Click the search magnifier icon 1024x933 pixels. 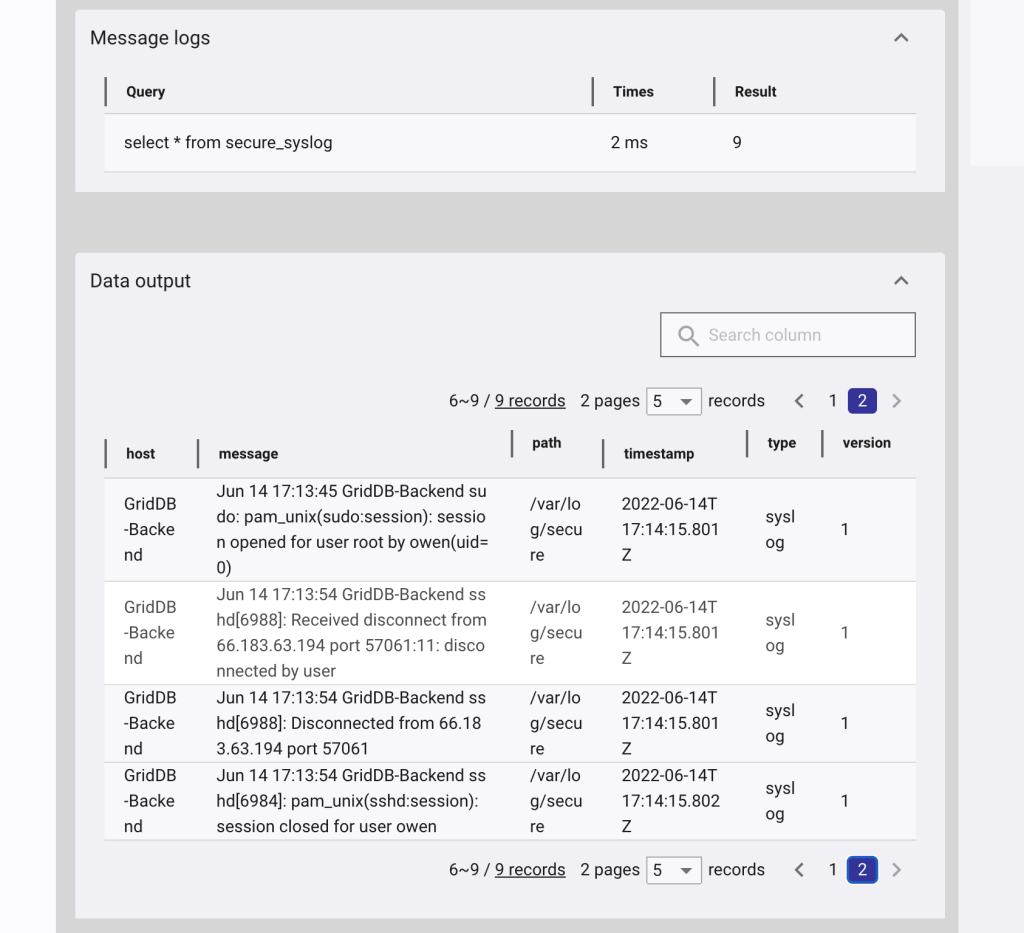(688, 335)
